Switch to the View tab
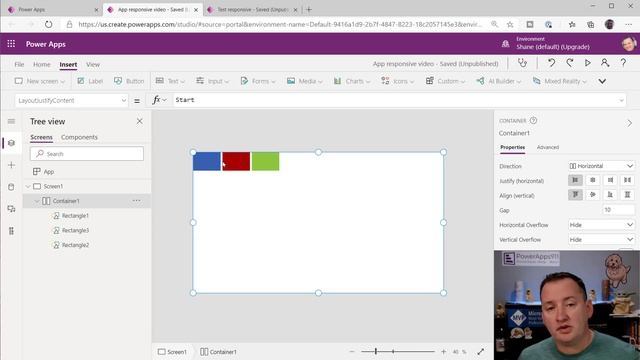 (93, 64)
